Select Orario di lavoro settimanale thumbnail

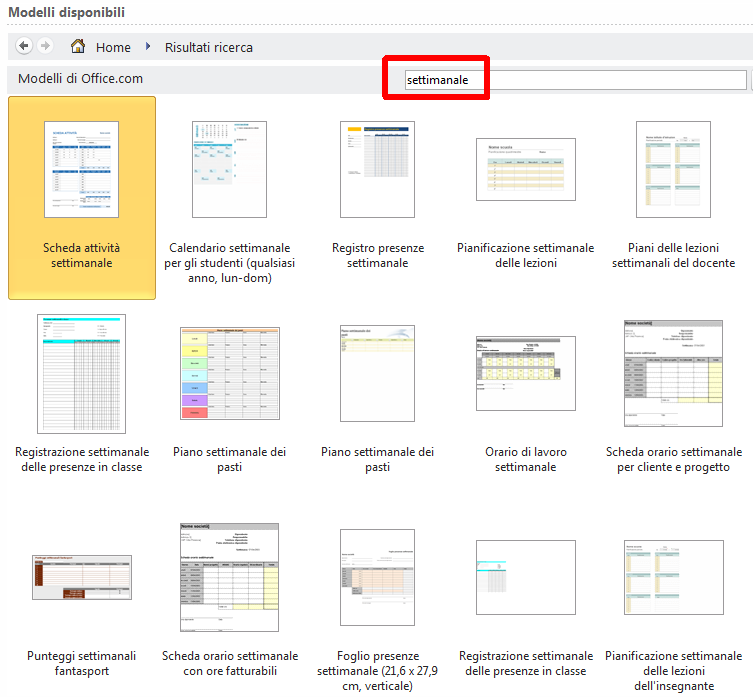pos(526,374)
